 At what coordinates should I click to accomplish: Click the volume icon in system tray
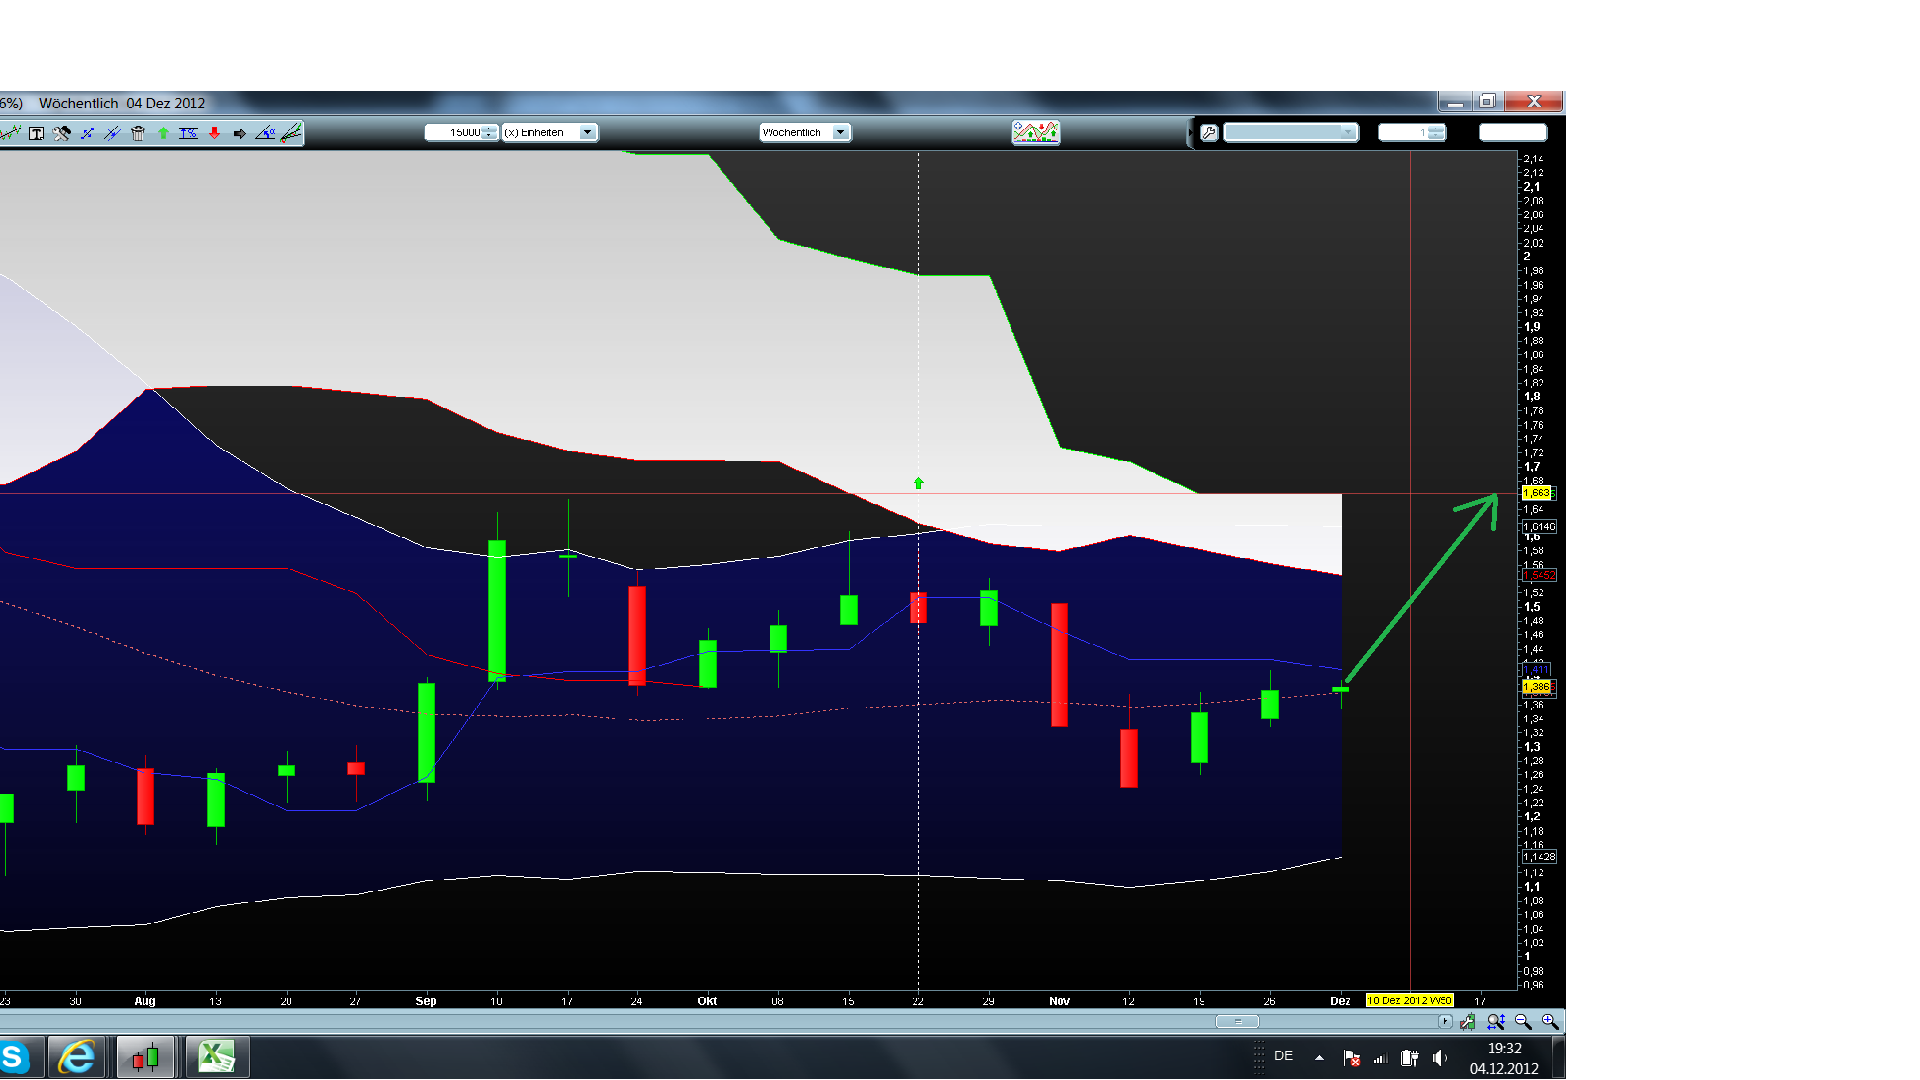[x=1439, y=1057]
